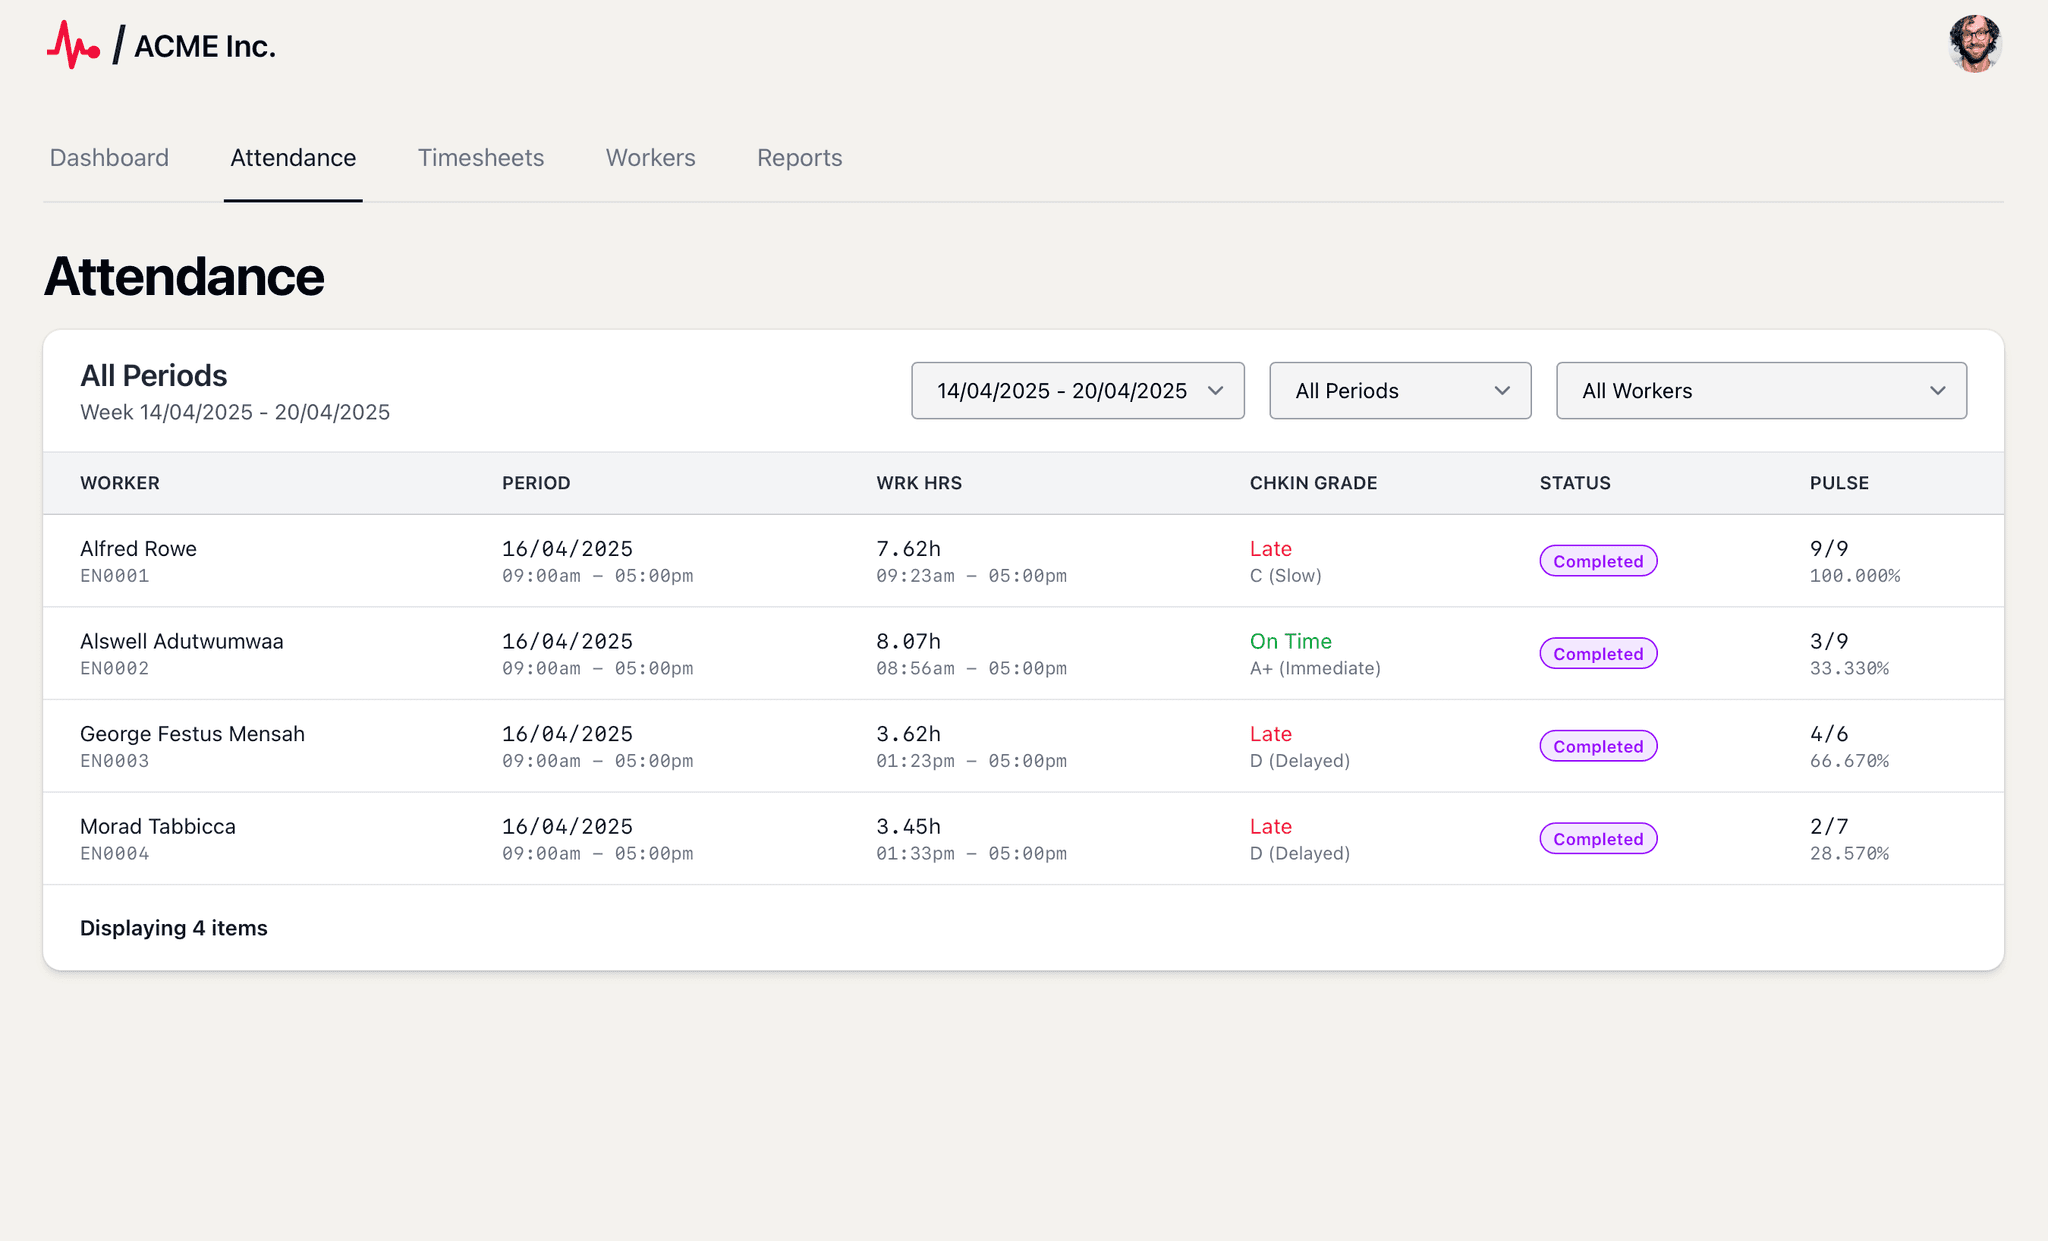Open the user profile avatar menu

click(1974, 44)
